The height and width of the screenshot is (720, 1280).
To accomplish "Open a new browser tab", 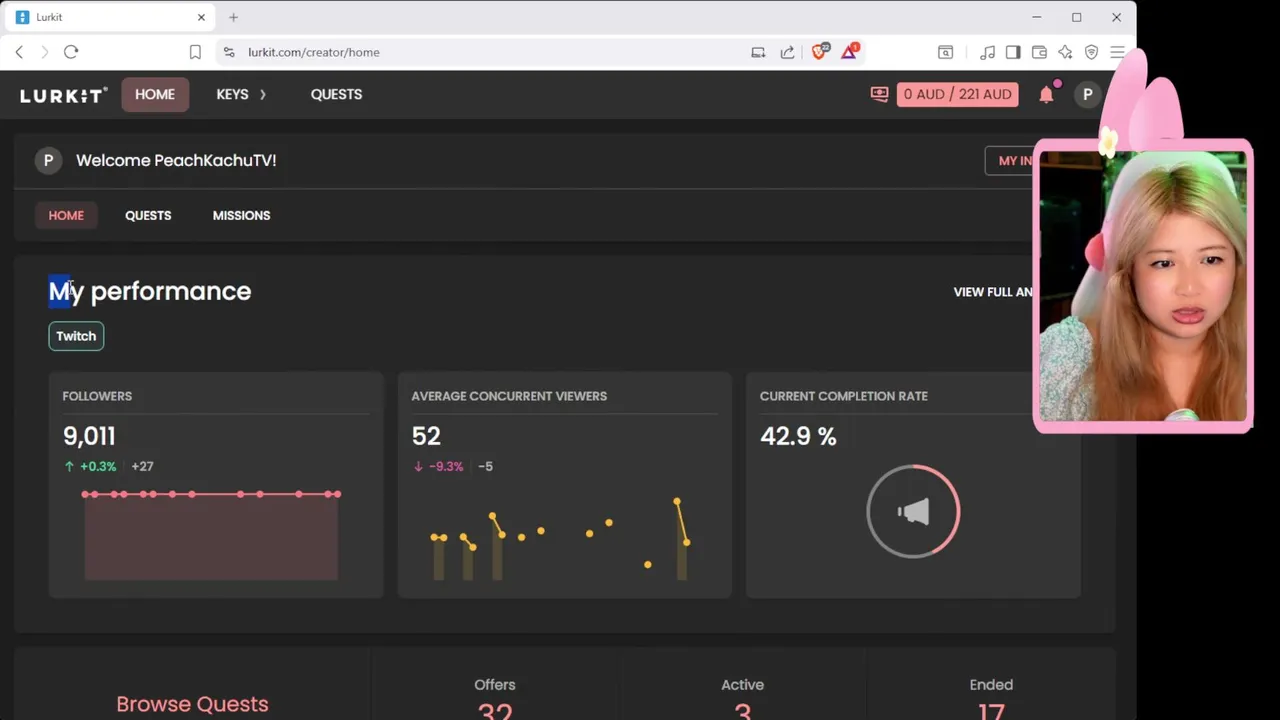I will point(233,17).
